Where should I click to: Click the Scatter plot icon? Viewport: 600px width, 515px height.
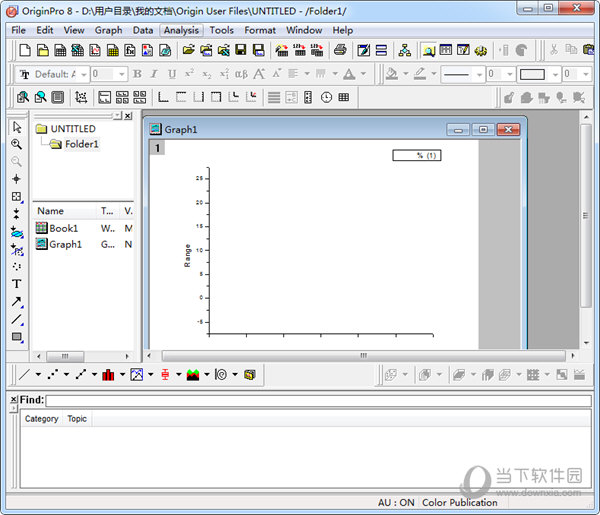[x=53, y=374]
